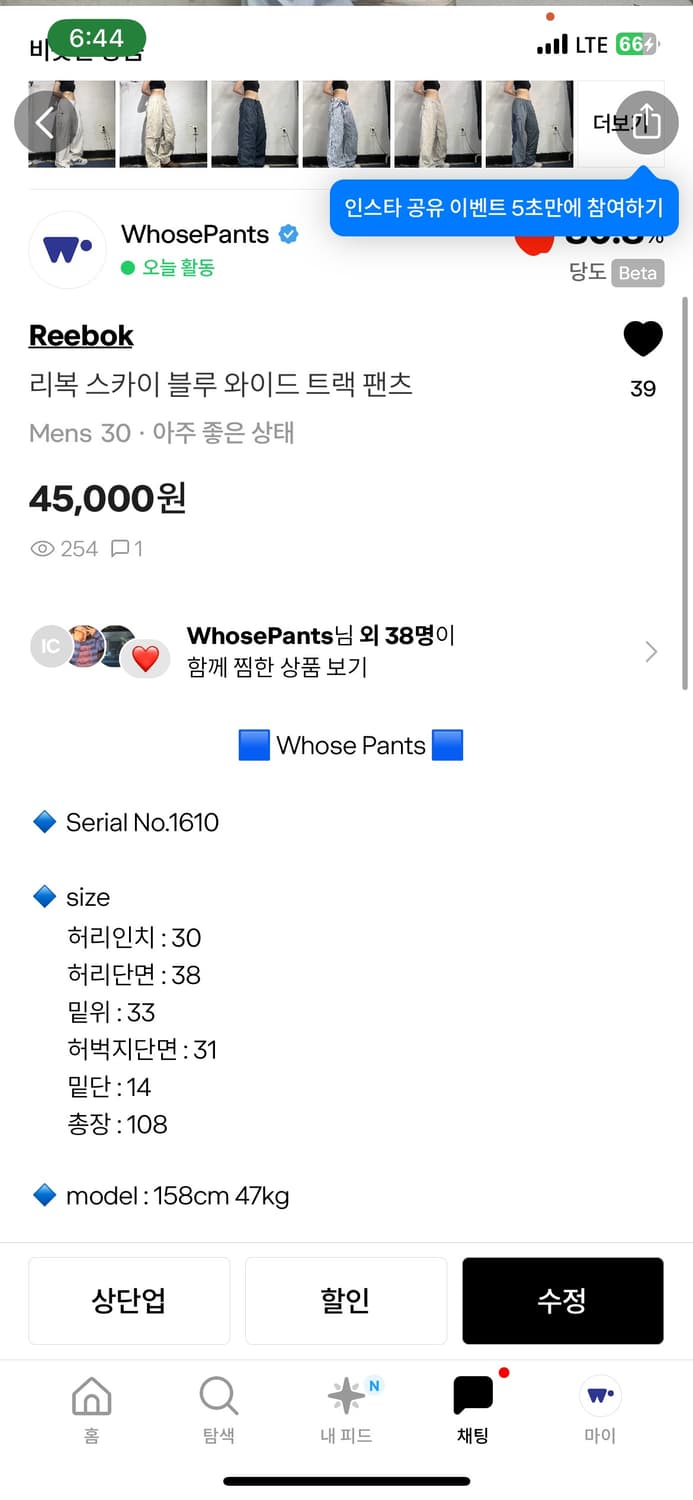Toggle the heart like button

pos(642,340)
